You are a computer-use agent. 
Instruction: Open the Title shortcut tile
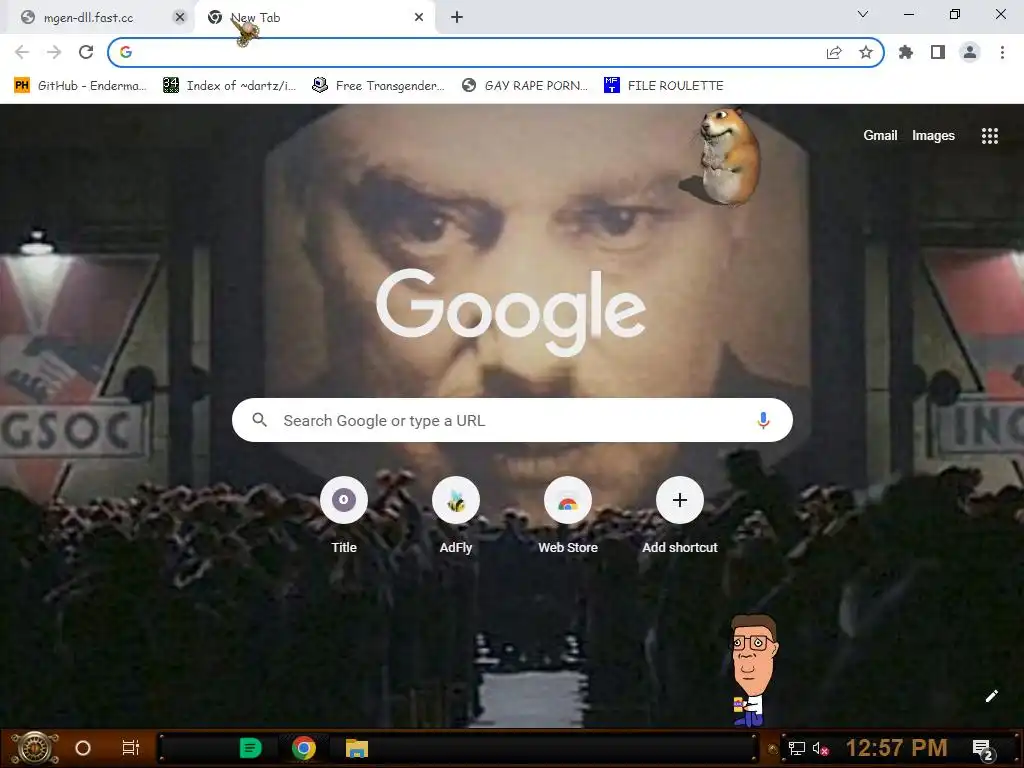click(344, 516)
